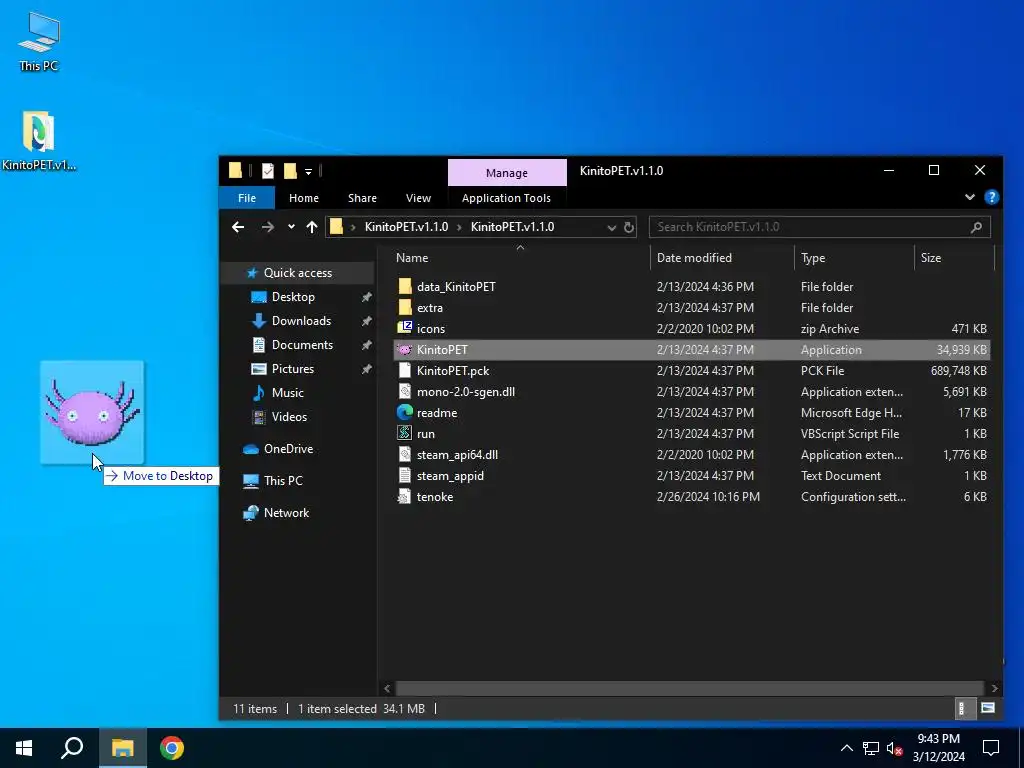The width and height of the screenshot is (1024, 768).
Task: Open Music in the navigation pane
Action: 287,393
